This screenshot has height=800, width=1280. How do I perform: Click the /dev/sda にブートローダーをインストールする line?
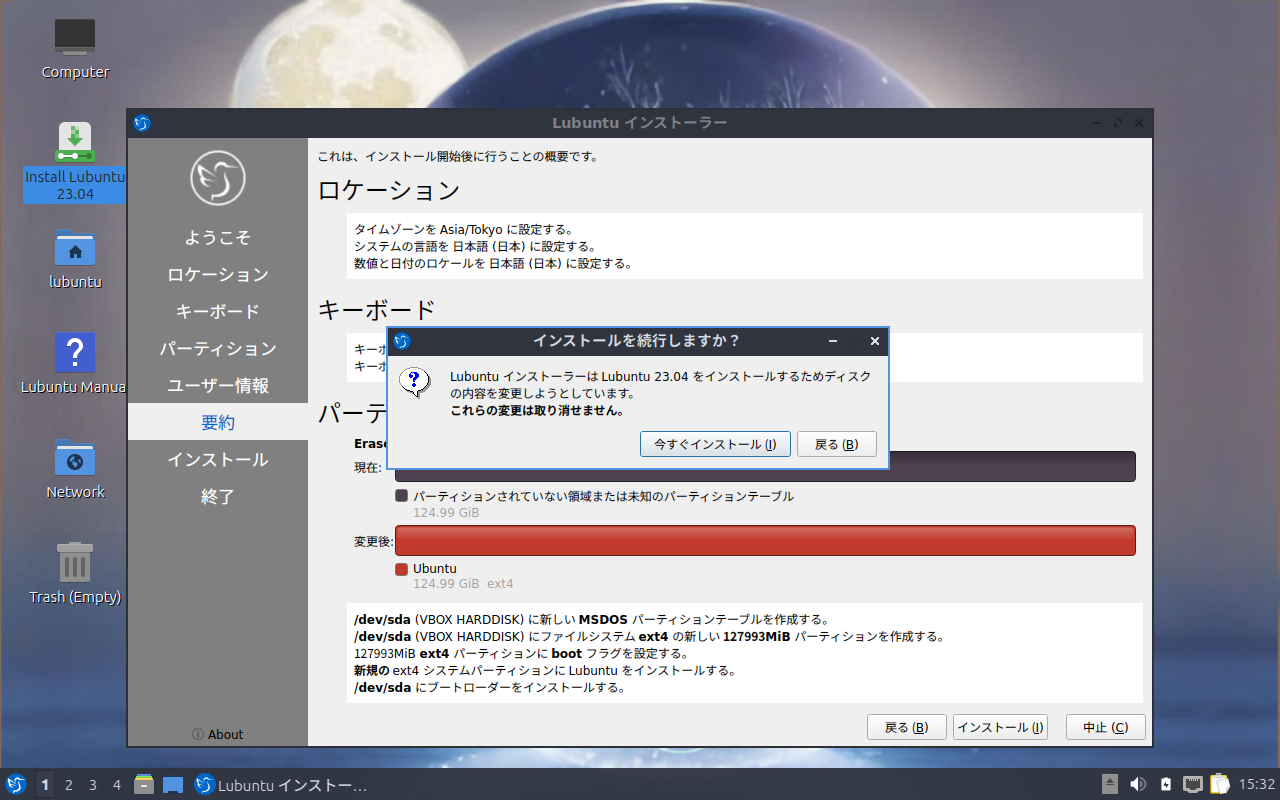tap(490, 688)
